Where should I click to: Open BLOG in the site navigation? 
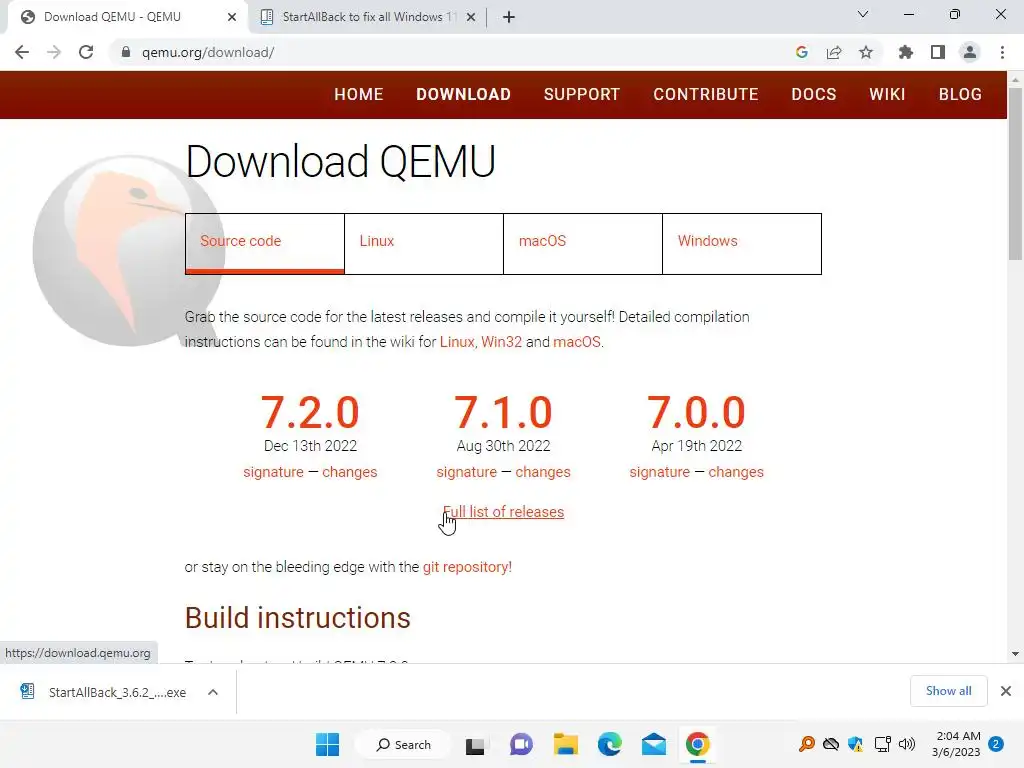pyautogui.click(x=960, y=95)
